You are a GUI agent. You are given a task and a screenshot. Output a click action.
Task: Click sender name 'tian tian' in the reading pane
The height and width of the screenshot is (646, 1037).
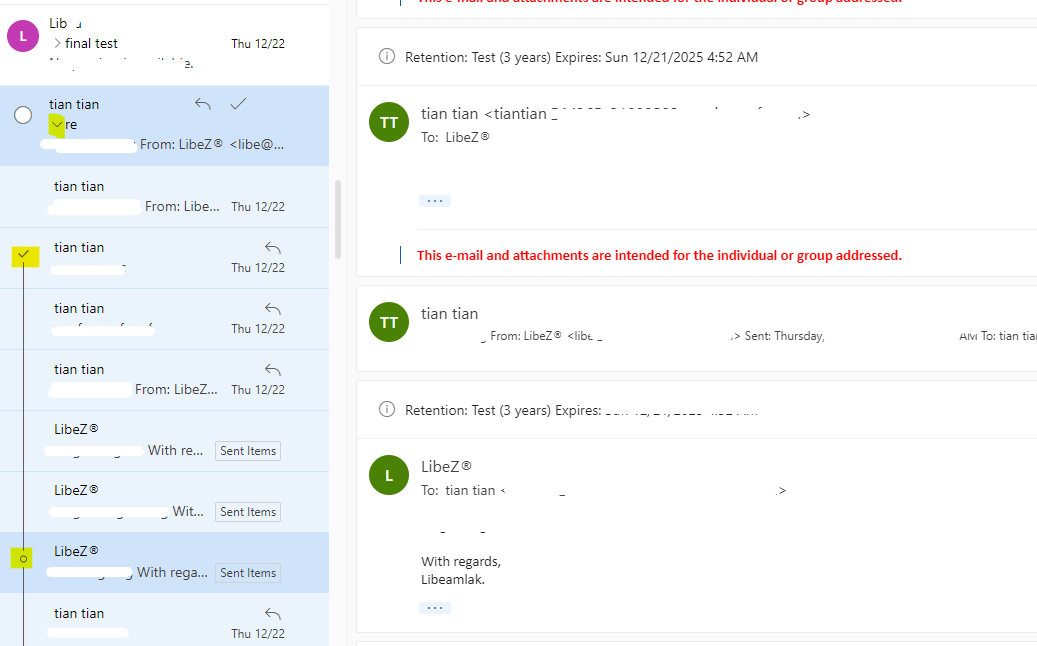[x=449, y=113]
